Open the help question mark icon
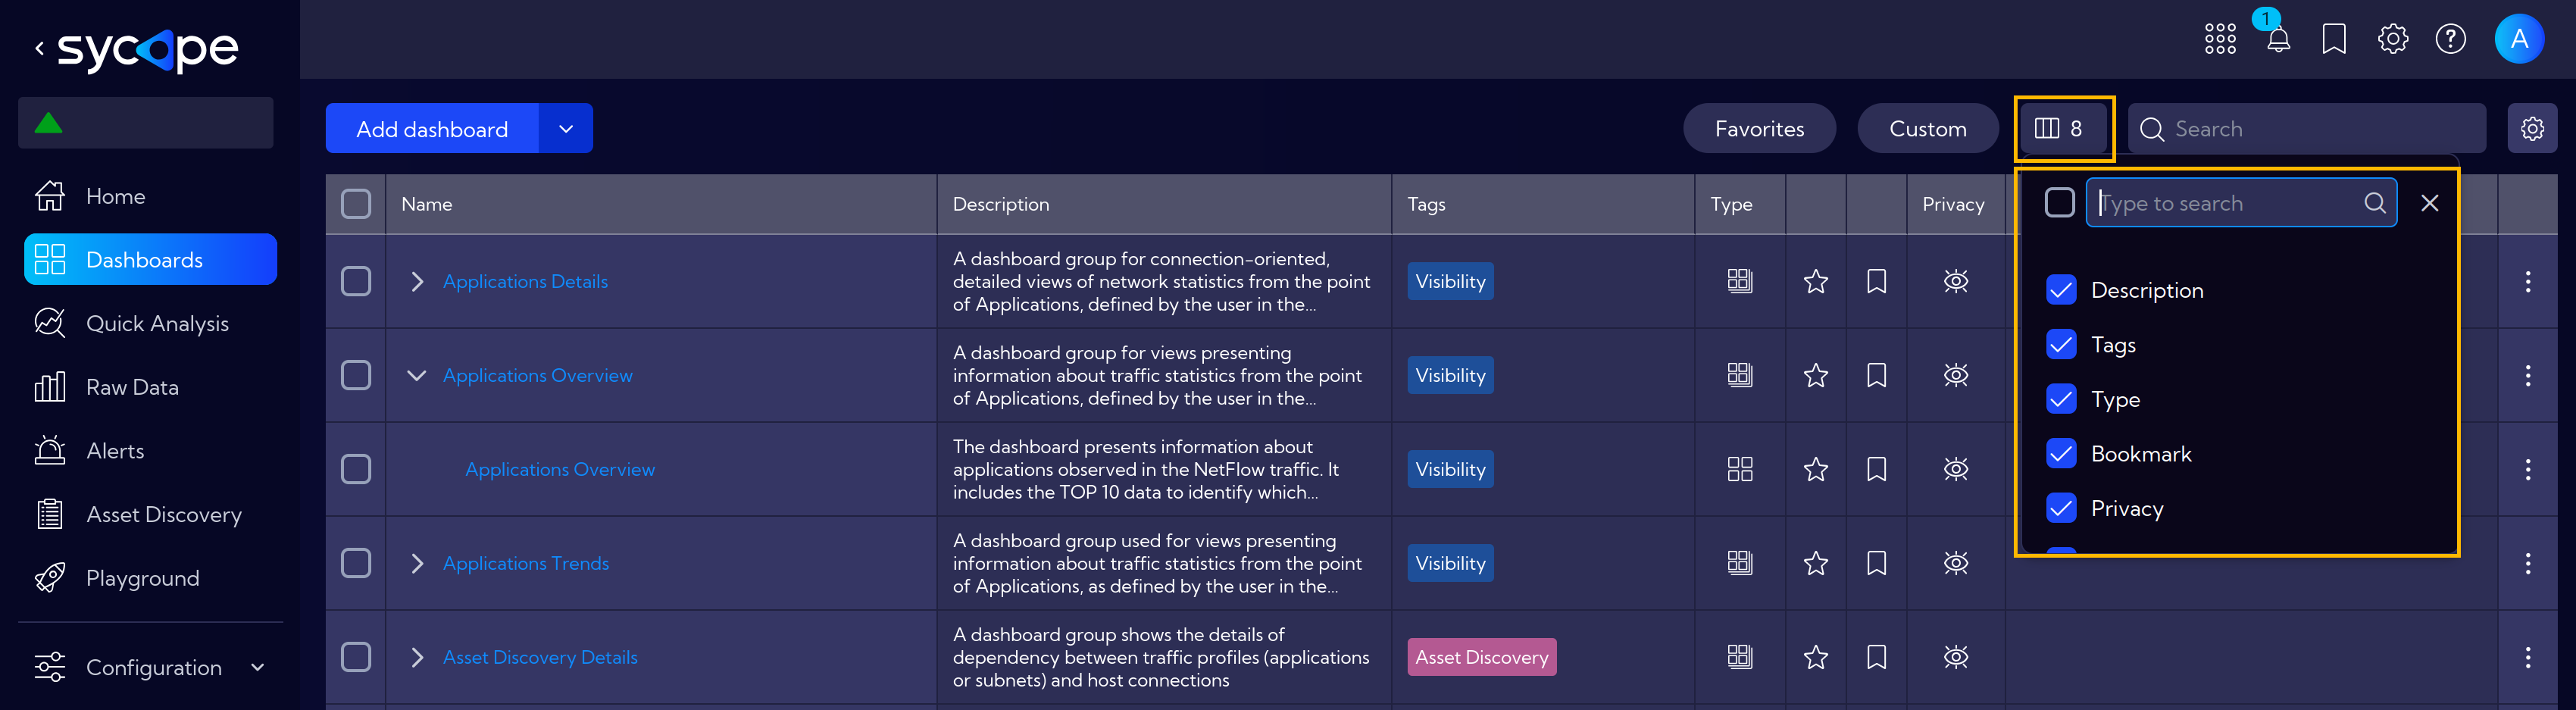This screenshot has width=2576, height=710. click(x=2450, y=39)
